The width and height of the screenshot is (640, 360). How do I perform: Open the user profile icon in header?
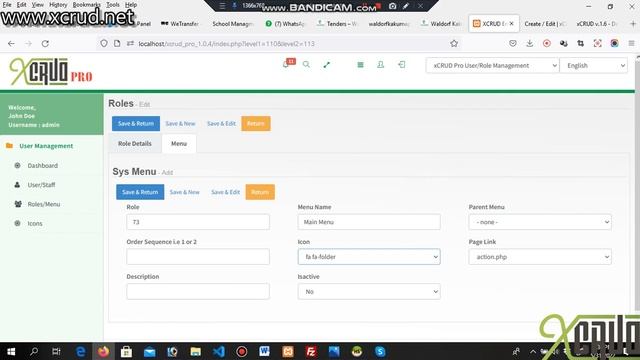coord(380,64)
